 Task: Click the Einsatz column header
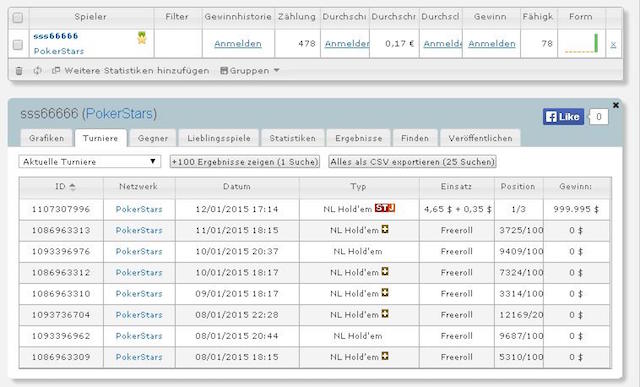click(x=456, y=187)
